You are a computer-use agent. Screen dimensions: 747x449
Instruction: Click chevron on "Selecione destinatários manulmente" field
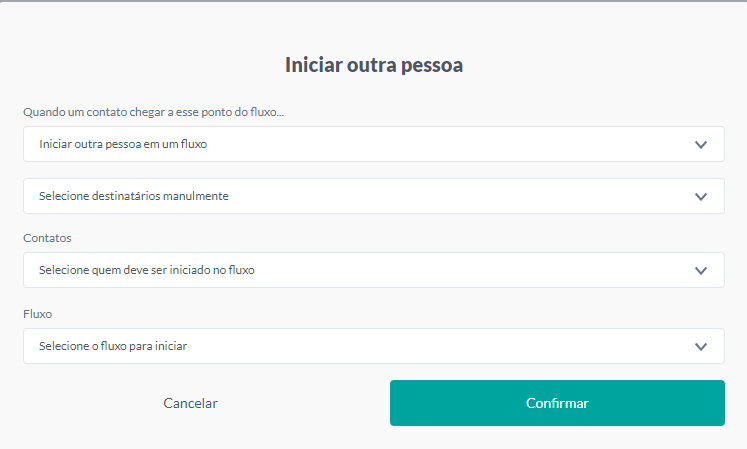[x=701, y=196]
